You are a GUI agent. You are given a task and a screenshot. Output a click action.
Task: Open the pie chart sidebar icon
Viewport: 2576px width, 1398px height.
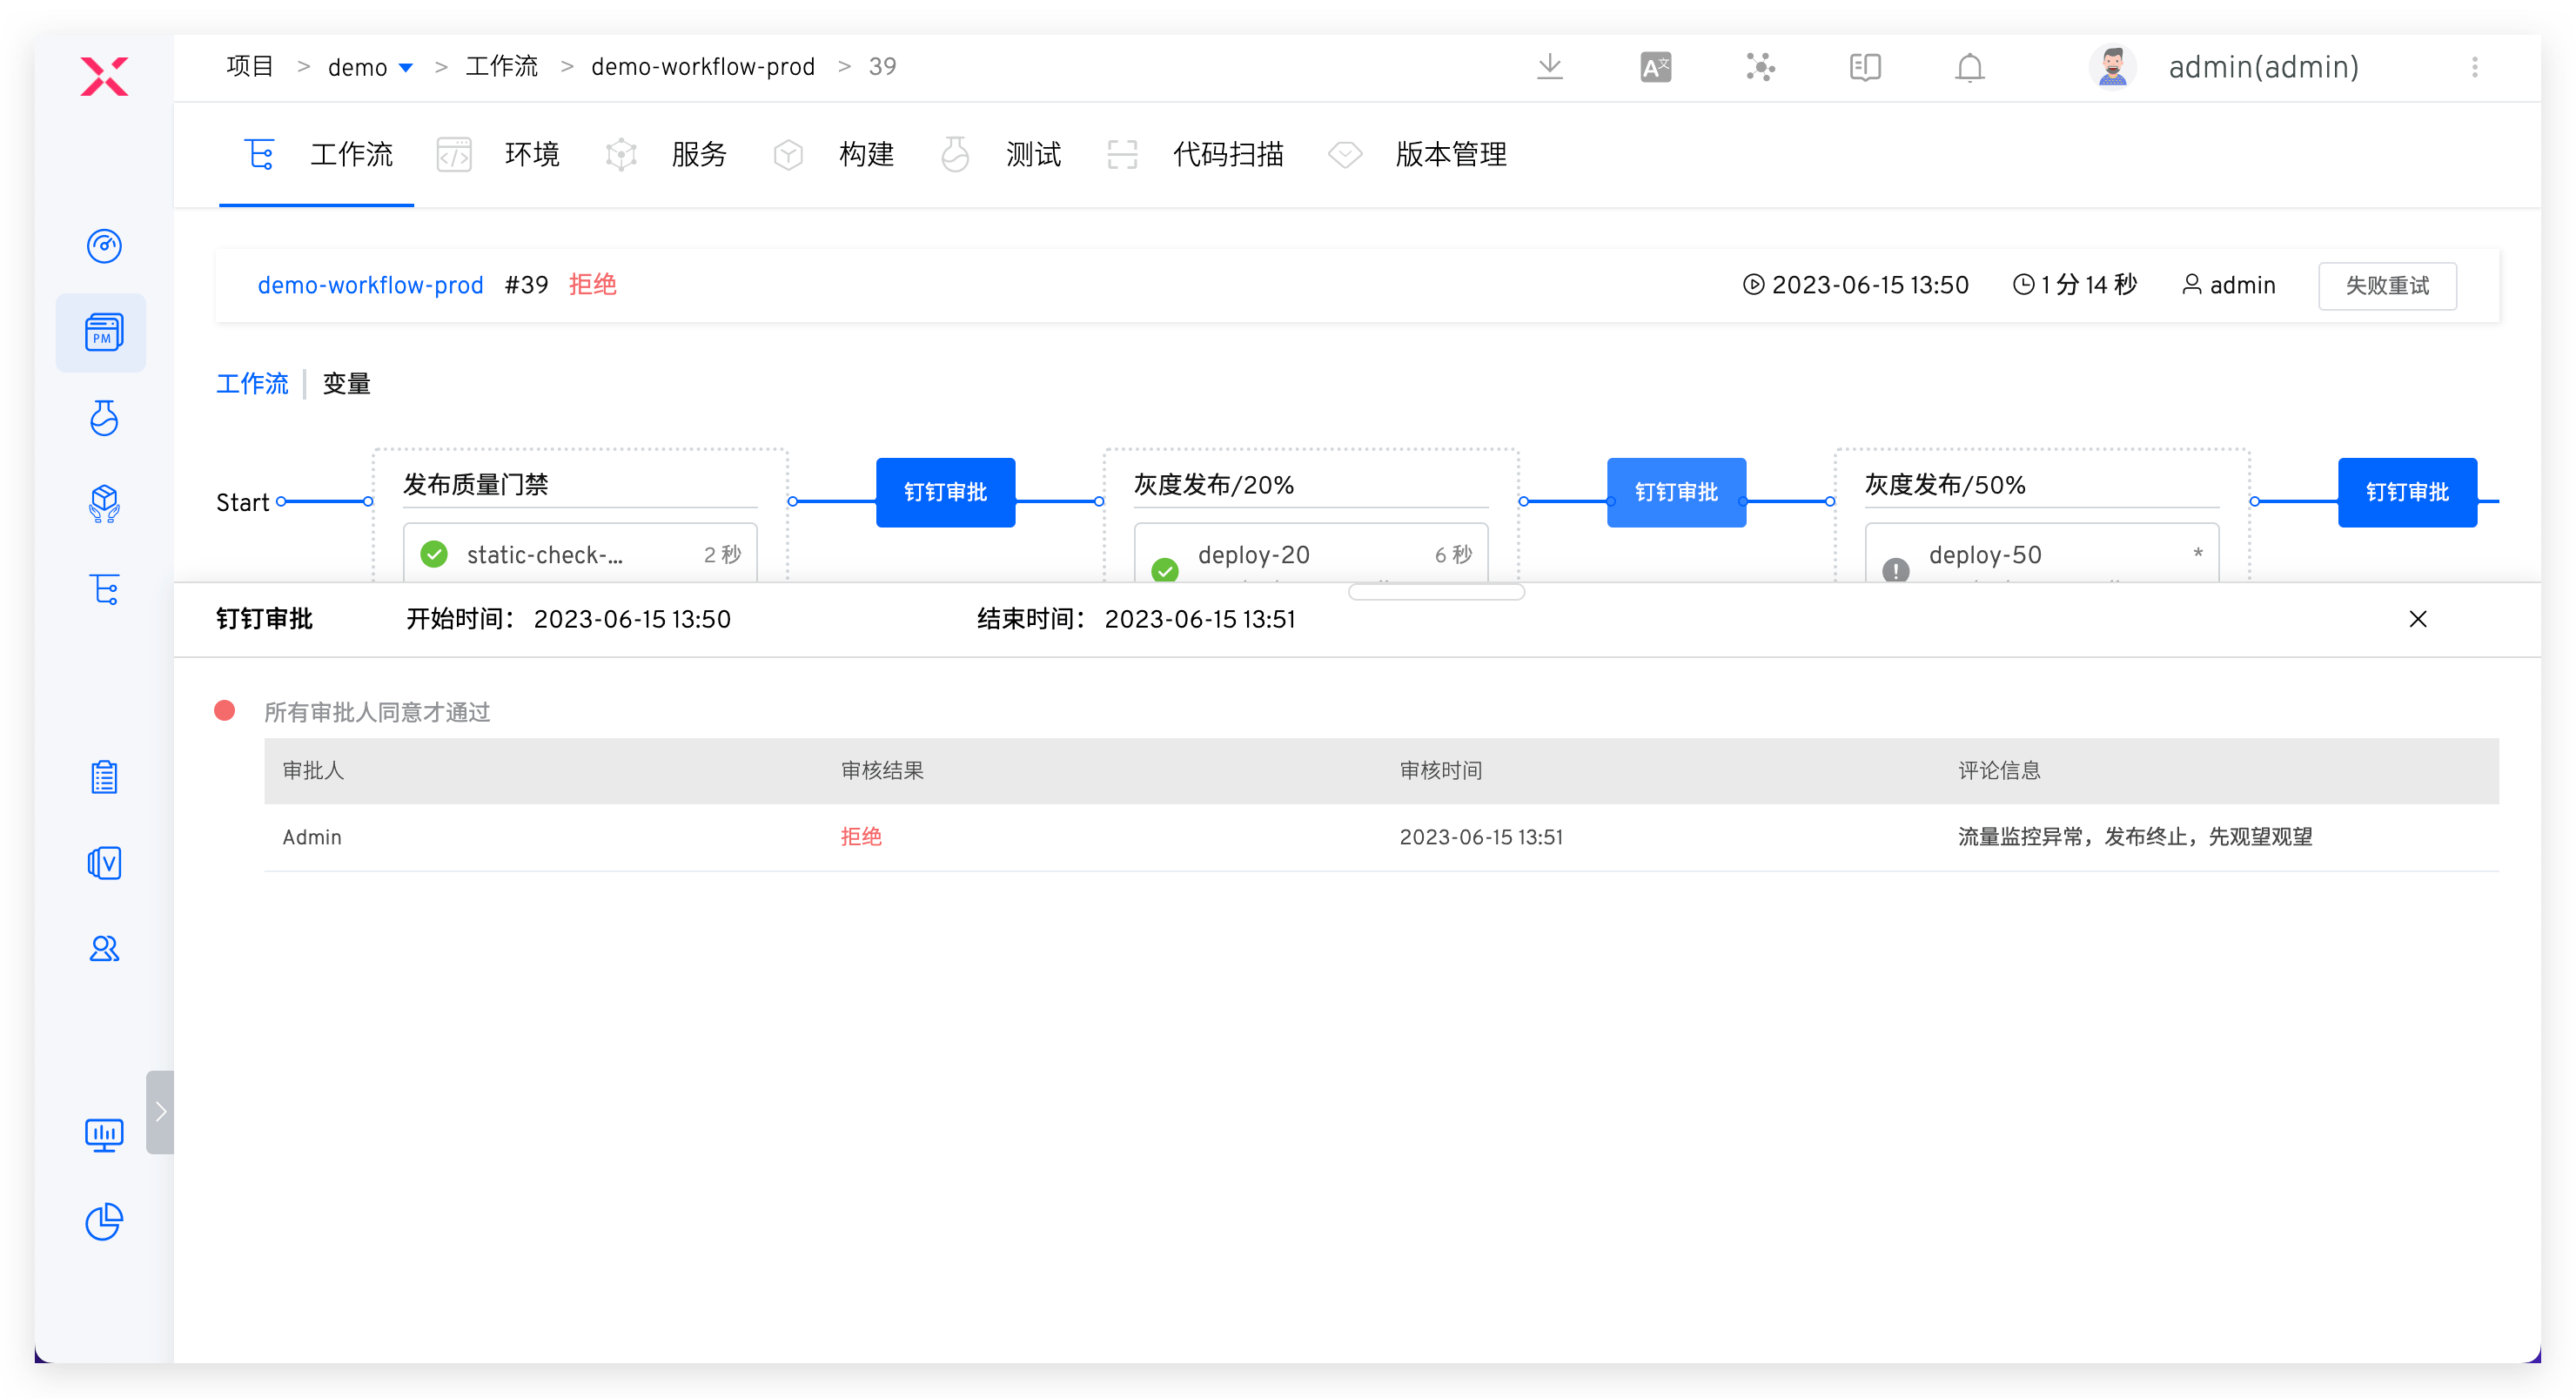click(x=104, y=1221)
